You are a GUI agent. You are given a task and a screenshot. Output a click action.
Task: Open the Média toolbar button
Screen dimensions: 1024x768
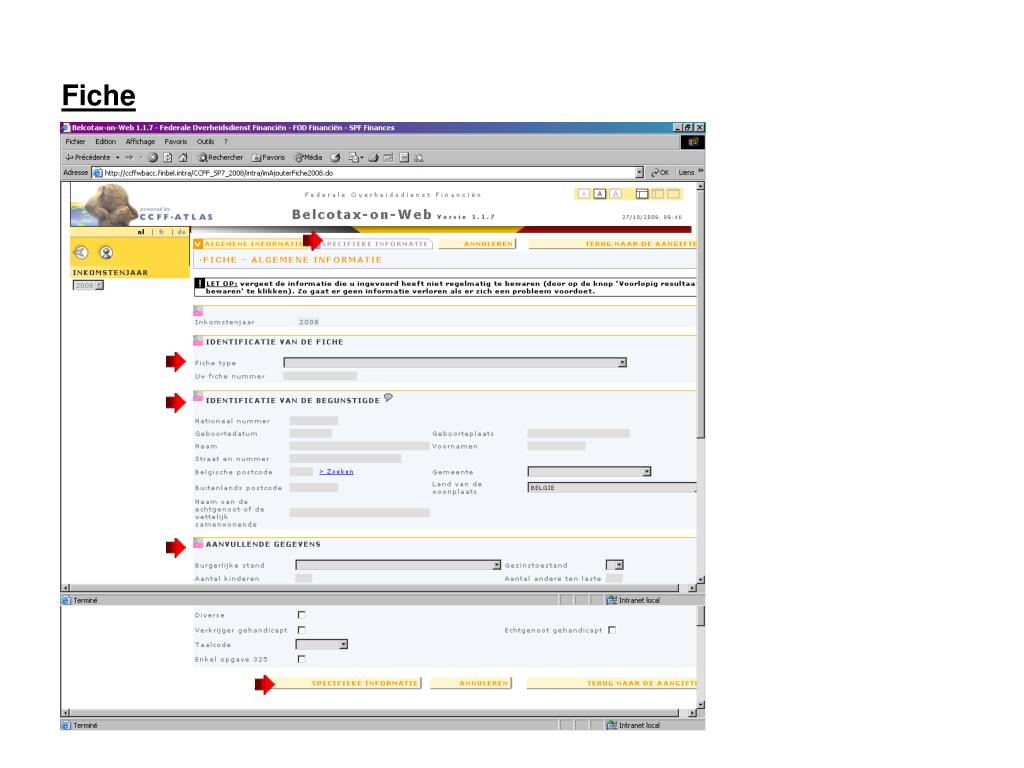point(308,157)
